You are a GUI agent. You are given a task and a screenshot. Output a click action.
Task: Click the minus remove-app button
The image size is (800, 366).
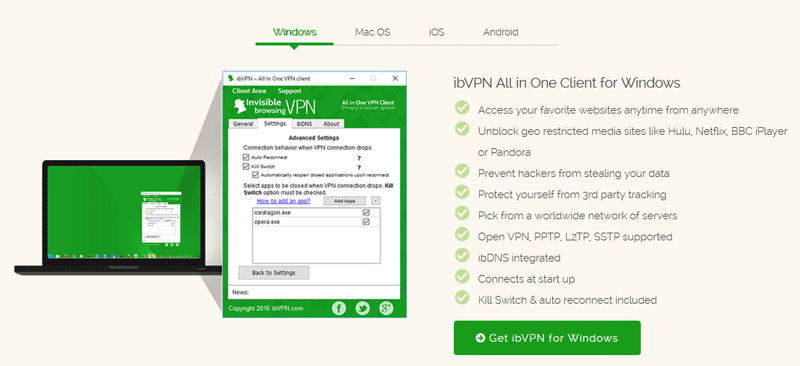point(376,201)
